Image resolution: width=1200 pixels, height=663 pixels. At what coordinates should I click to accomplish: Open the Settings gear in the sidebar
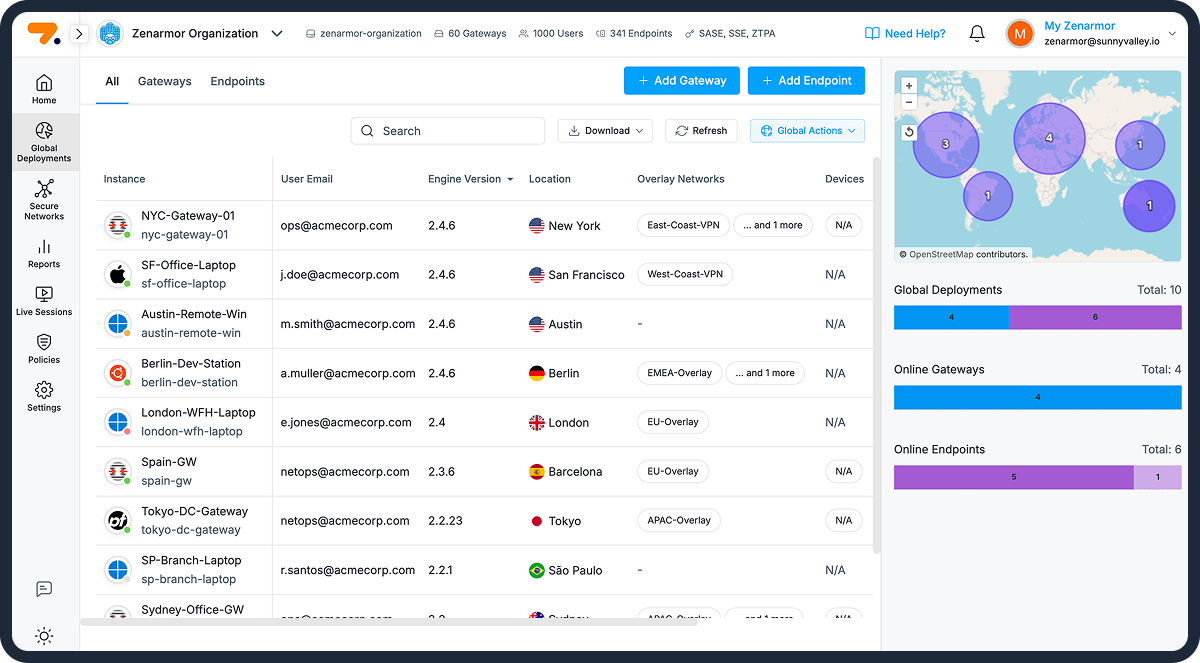tap(44, 397)
